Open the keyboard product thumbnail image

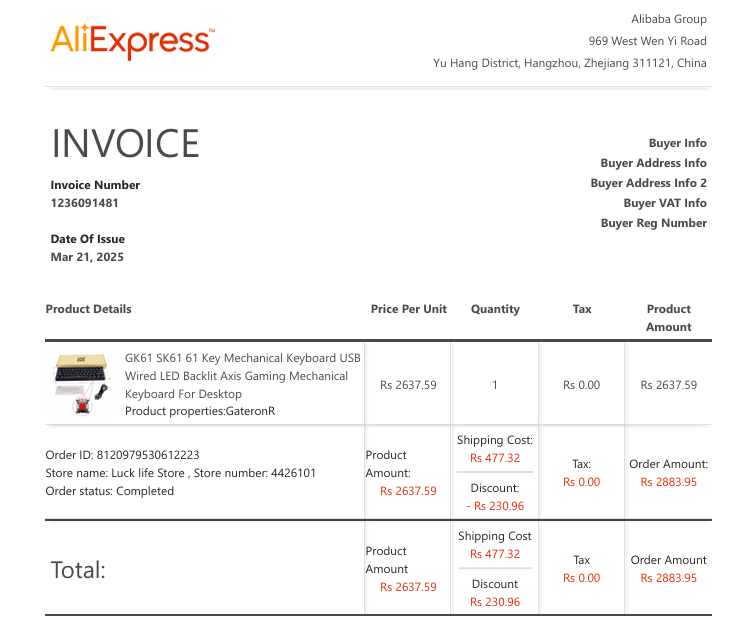(80, 385)
